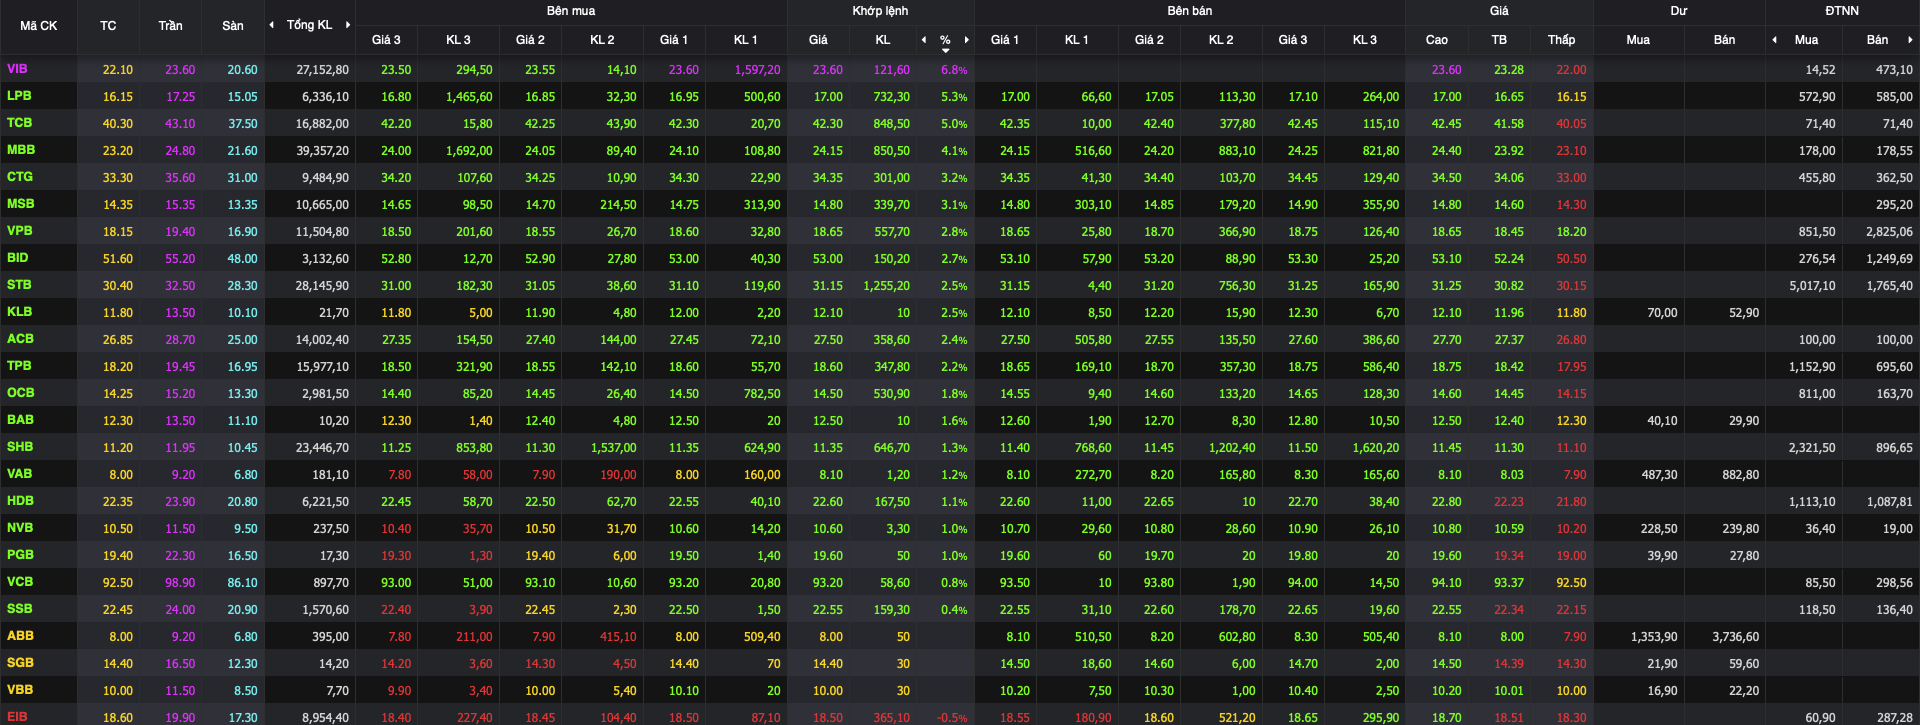Click the ĐTNN group header
The image size is (1920, 725).
1842,11
